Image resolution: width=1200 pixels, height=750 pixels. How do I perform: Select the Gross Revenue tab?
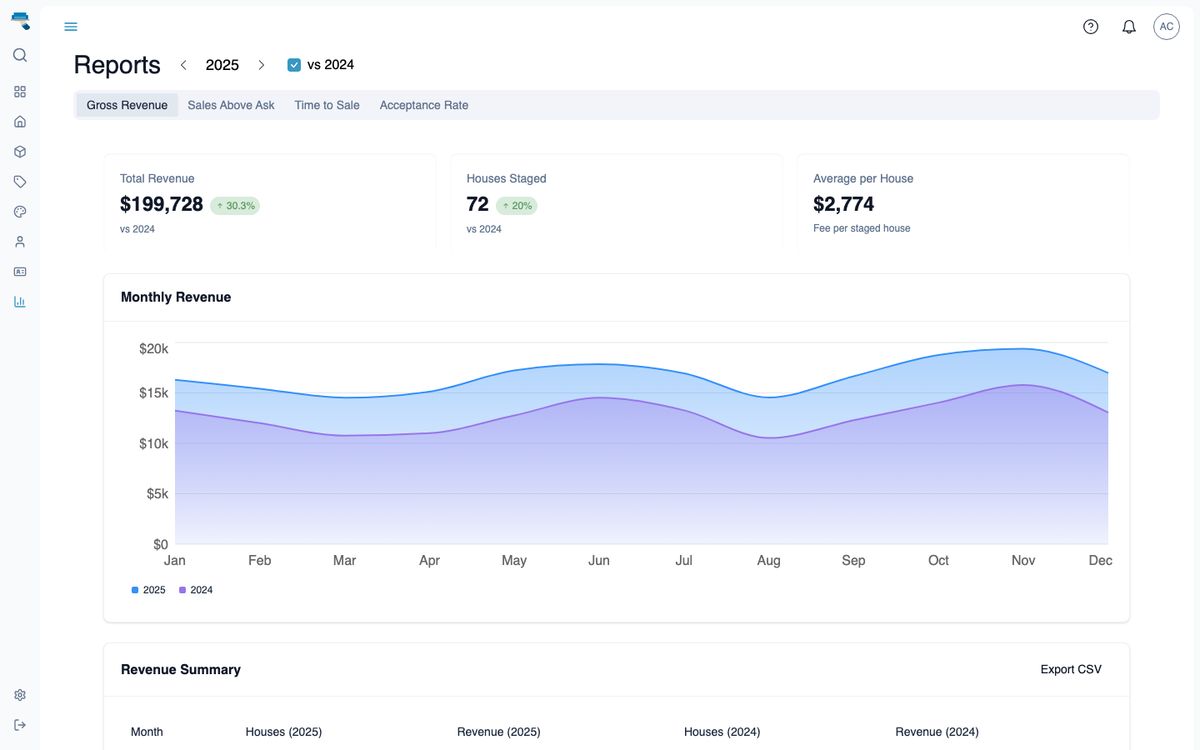[127, 105]
